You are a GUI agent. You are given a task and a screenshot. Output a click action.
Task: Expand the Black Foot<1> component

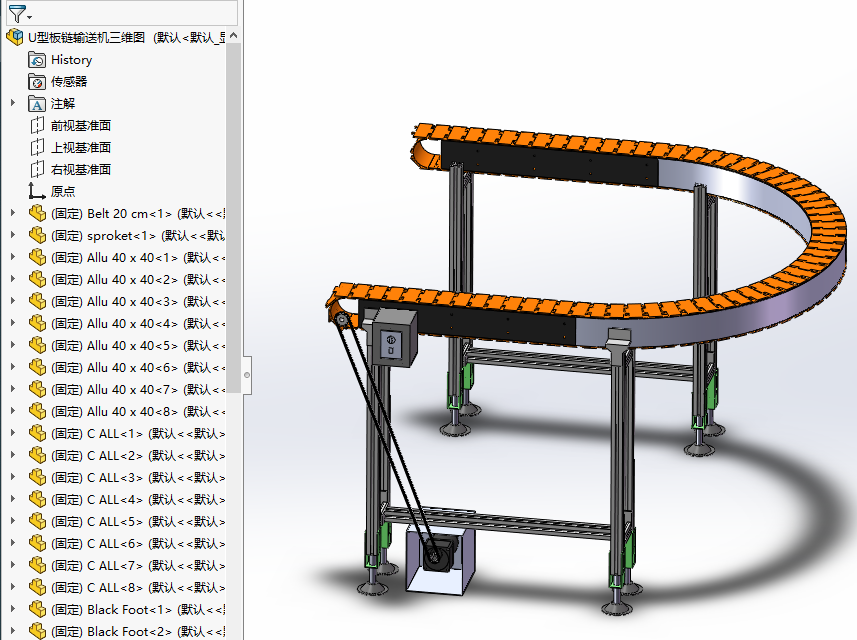[13, 609]
